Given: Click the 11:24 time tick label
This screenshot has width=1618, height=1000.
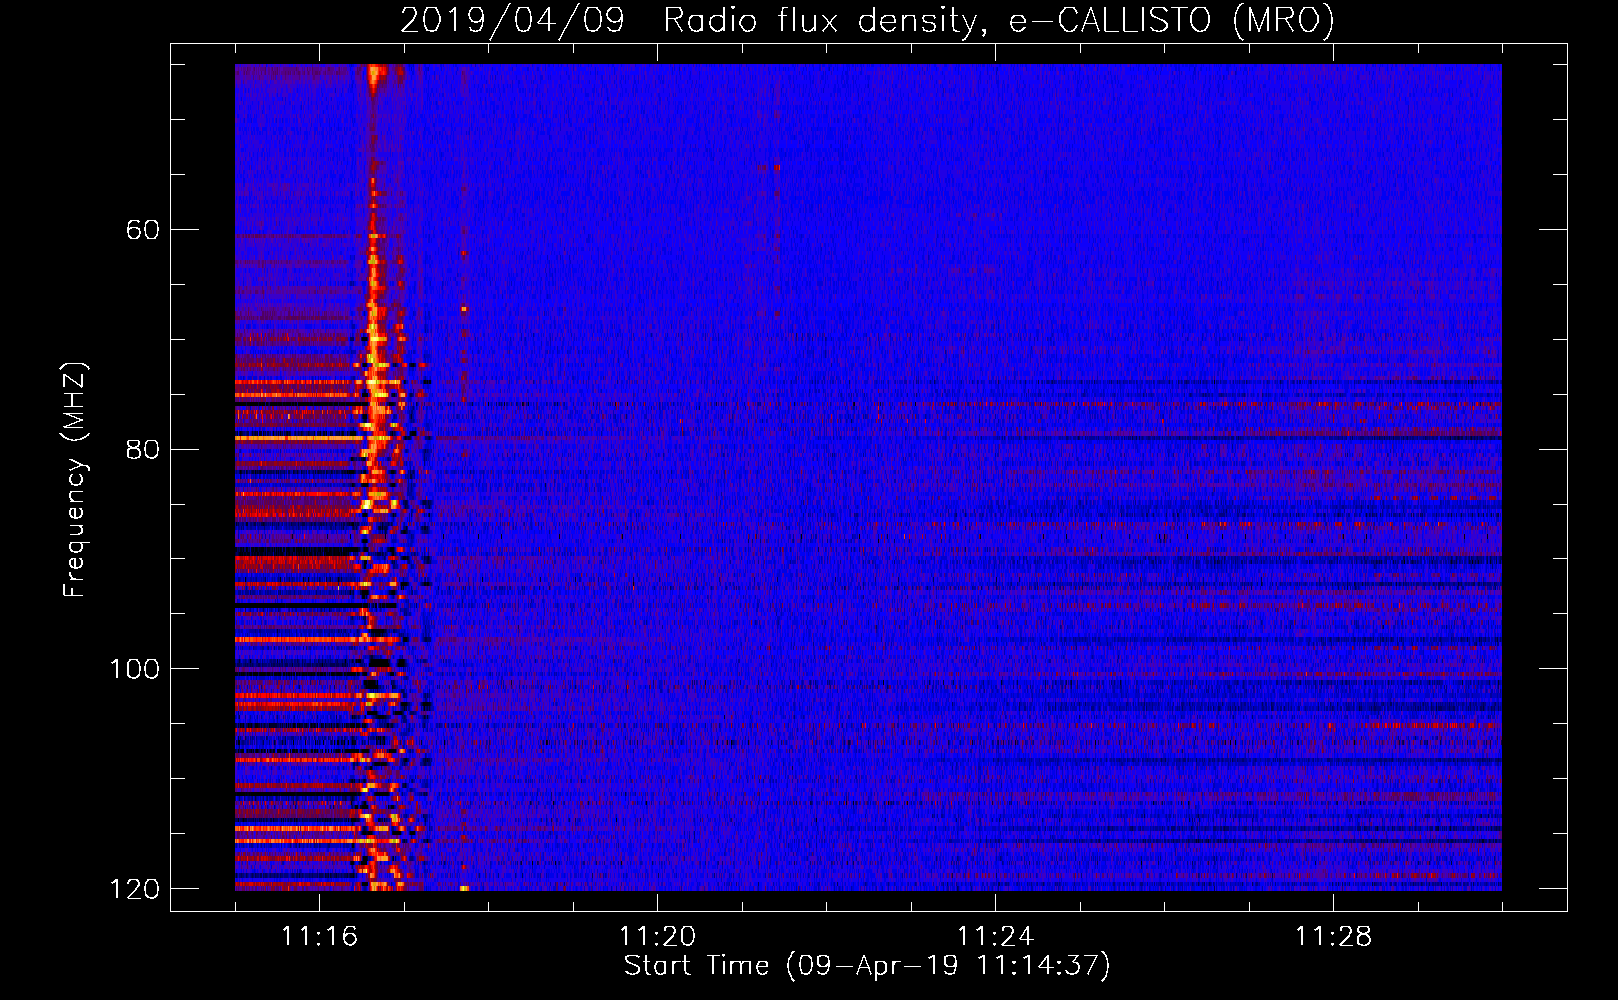Looking at the screenshot, I should click(x=995, y=936).
